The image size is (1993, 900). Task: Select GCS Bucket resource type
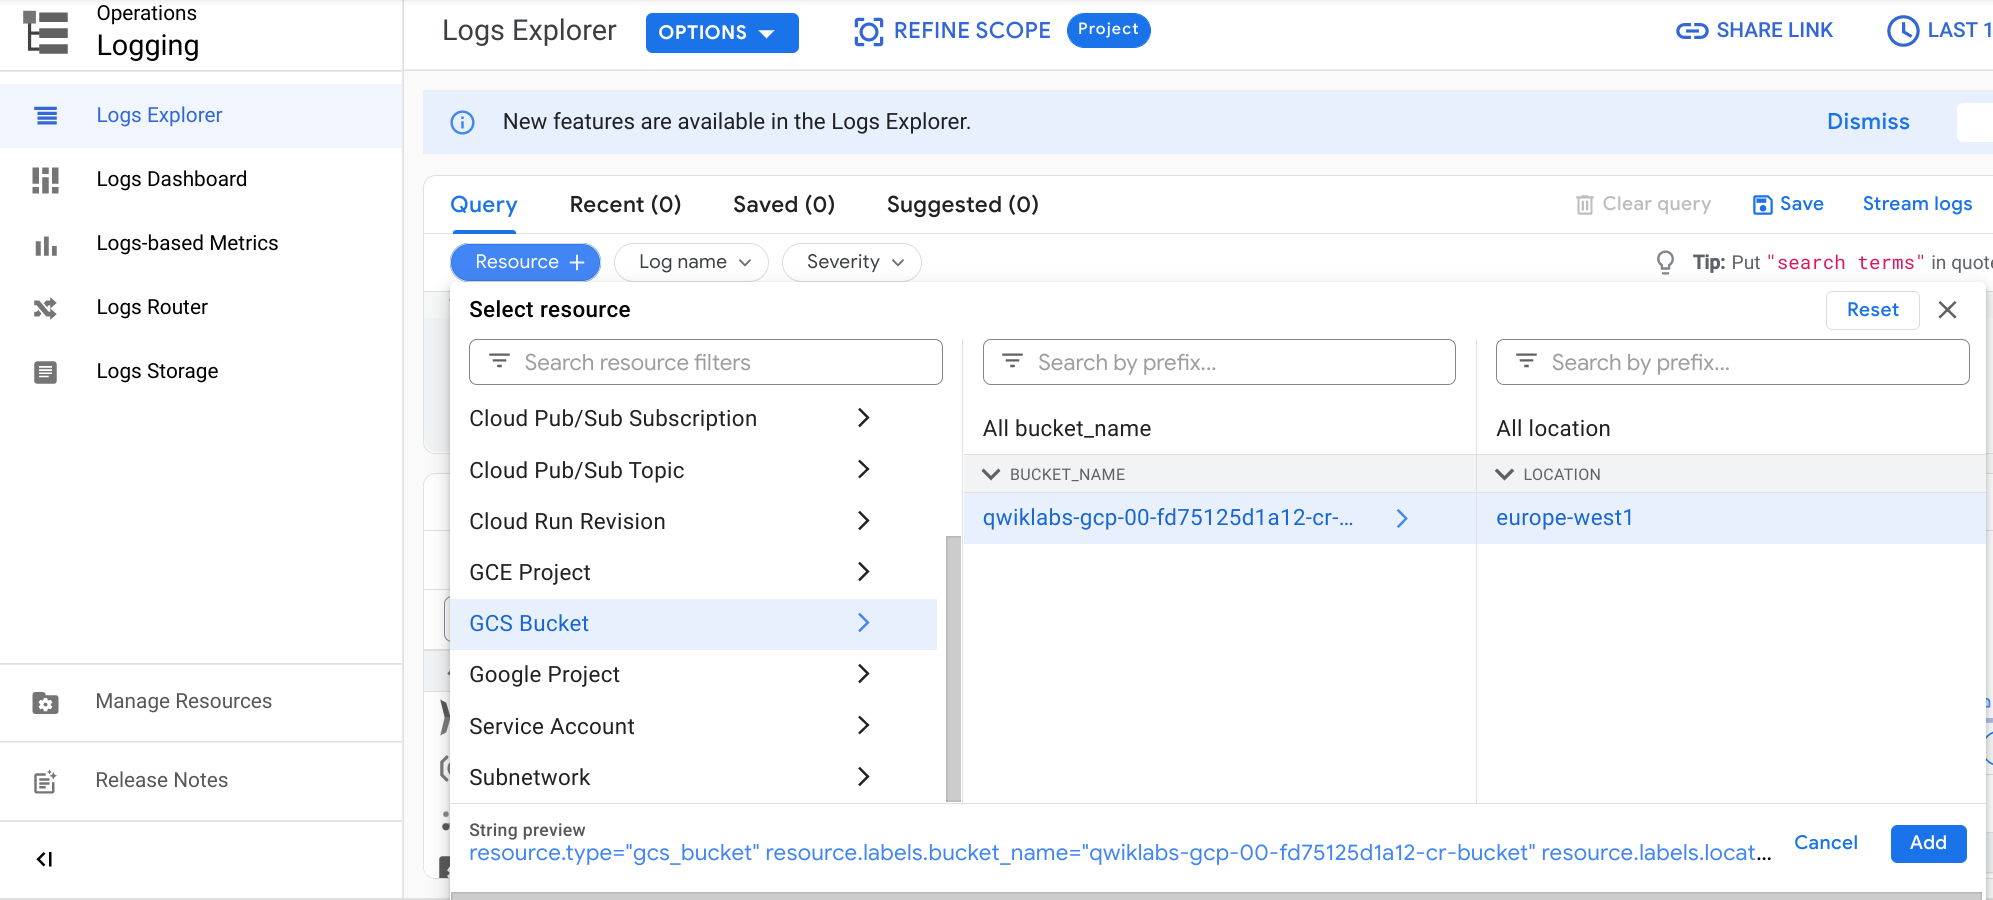(x=693, y=624)
